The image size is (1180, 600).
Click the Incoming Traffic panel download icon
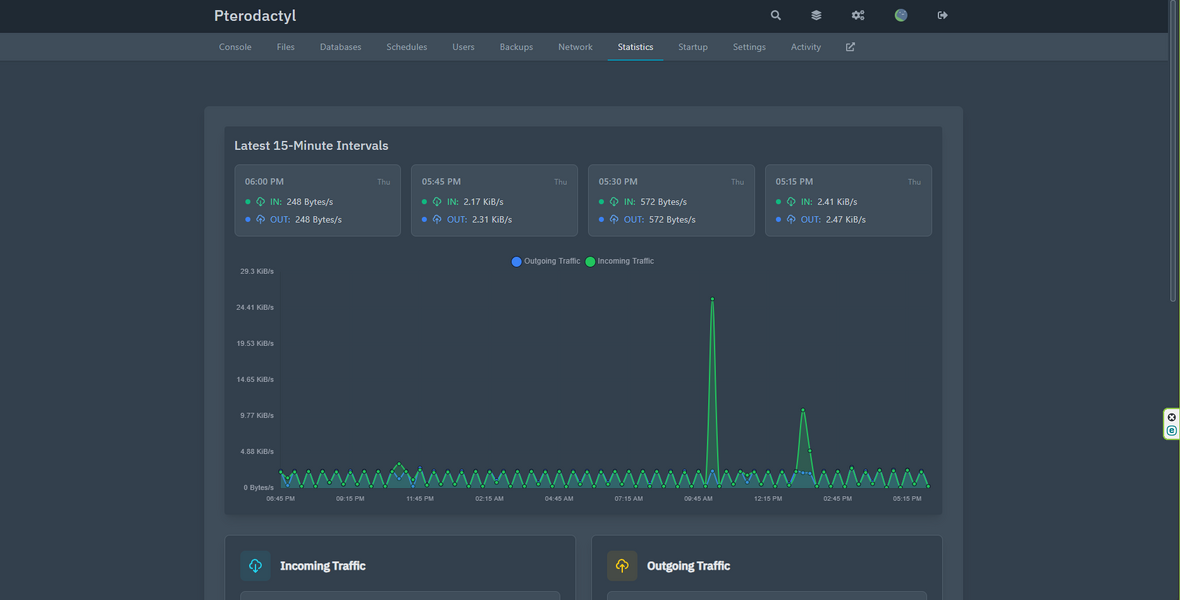(255, 565)
